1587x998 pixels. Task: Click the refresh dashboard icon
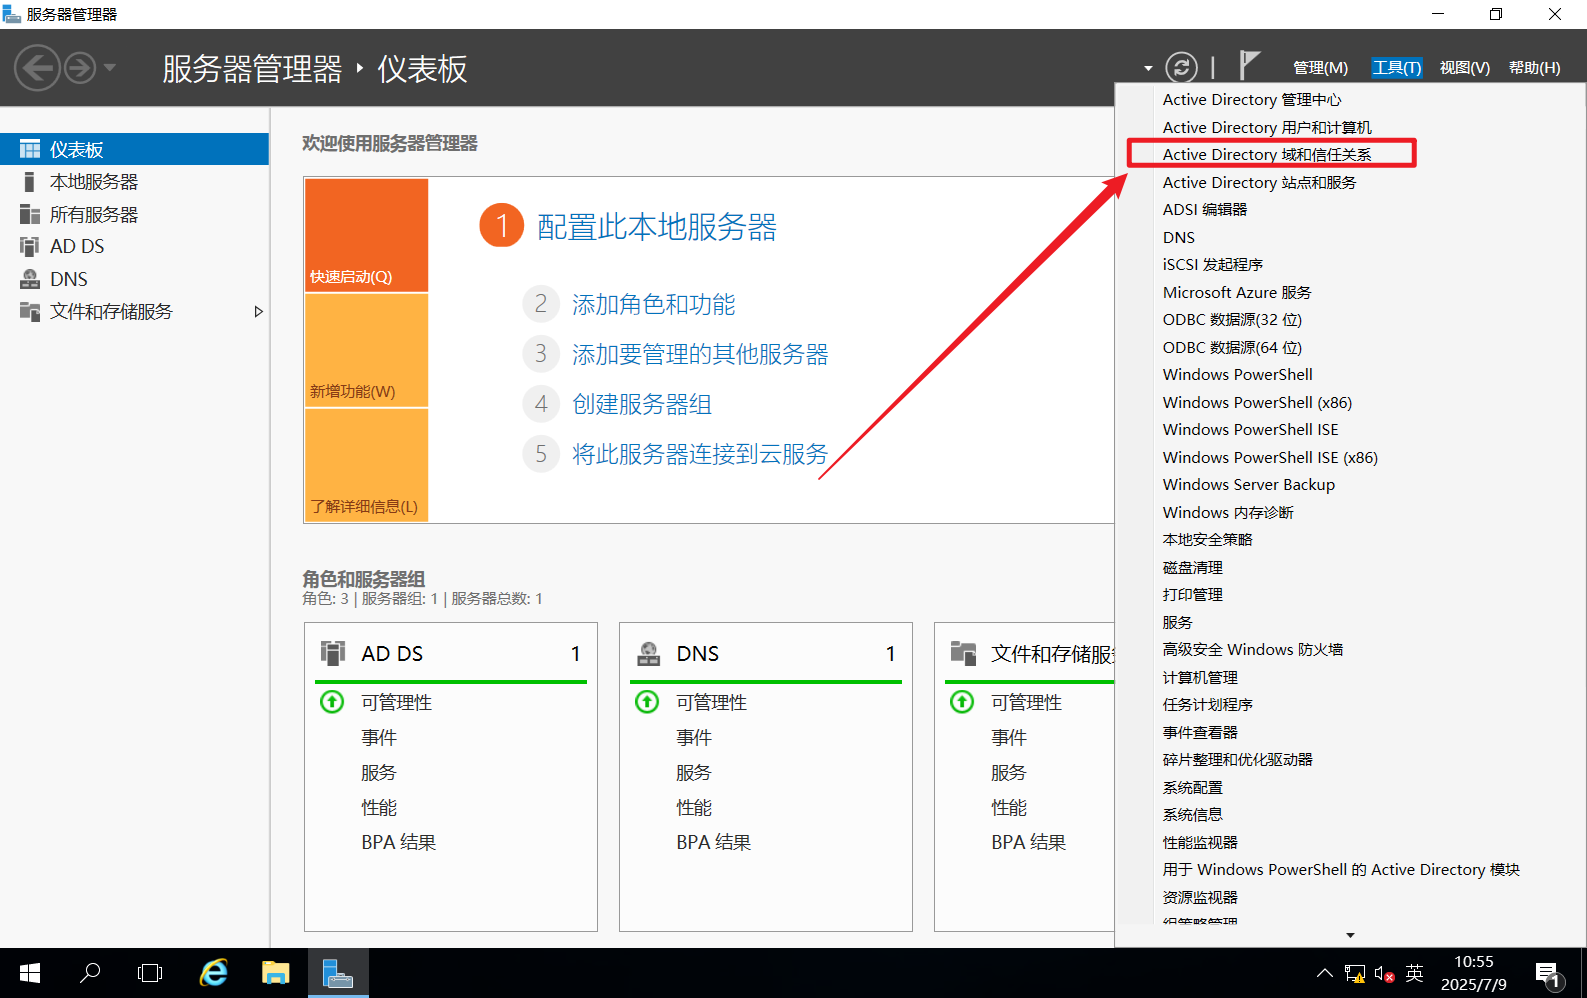pos(1181,67)
